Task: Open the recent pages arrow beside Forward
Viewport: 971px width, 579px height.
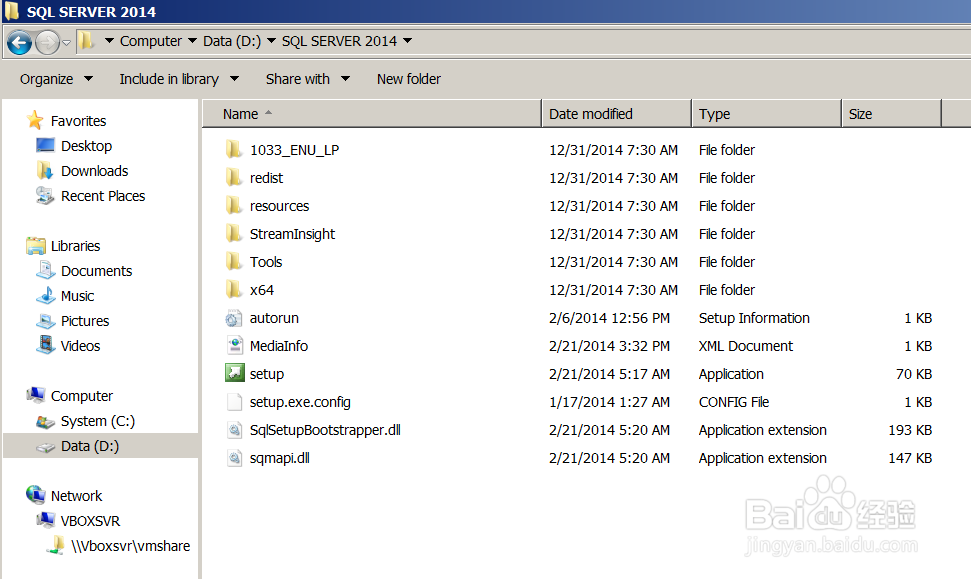Action: click(66, 43)
